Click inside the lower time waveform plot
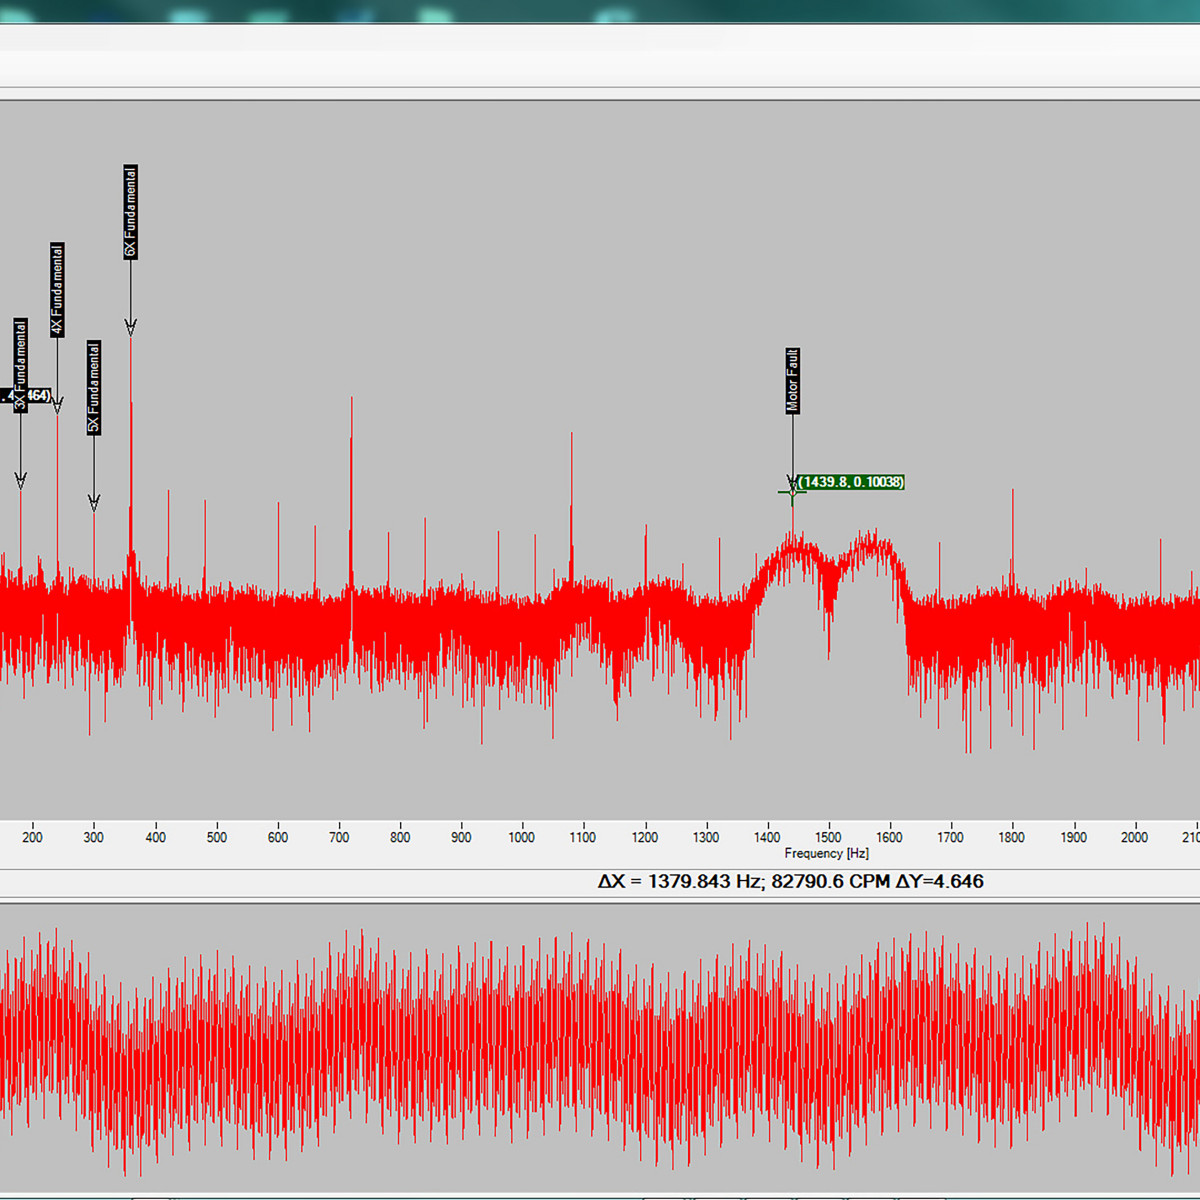Viewport: 1200px width, 1200px height. 600,1050
